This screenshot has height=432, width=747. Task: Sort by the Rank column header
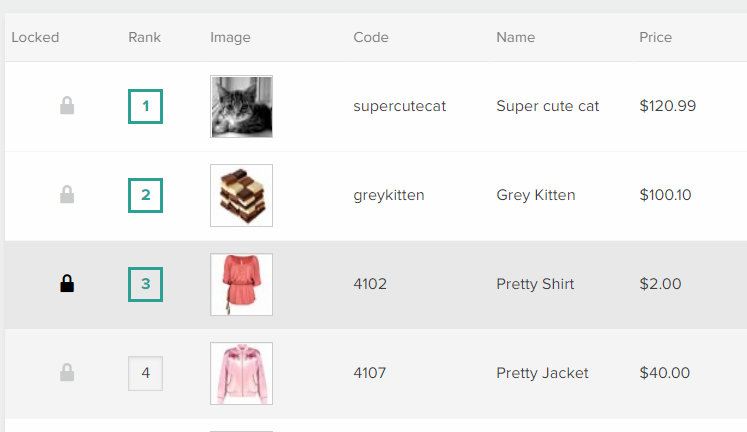pos(144,37)
